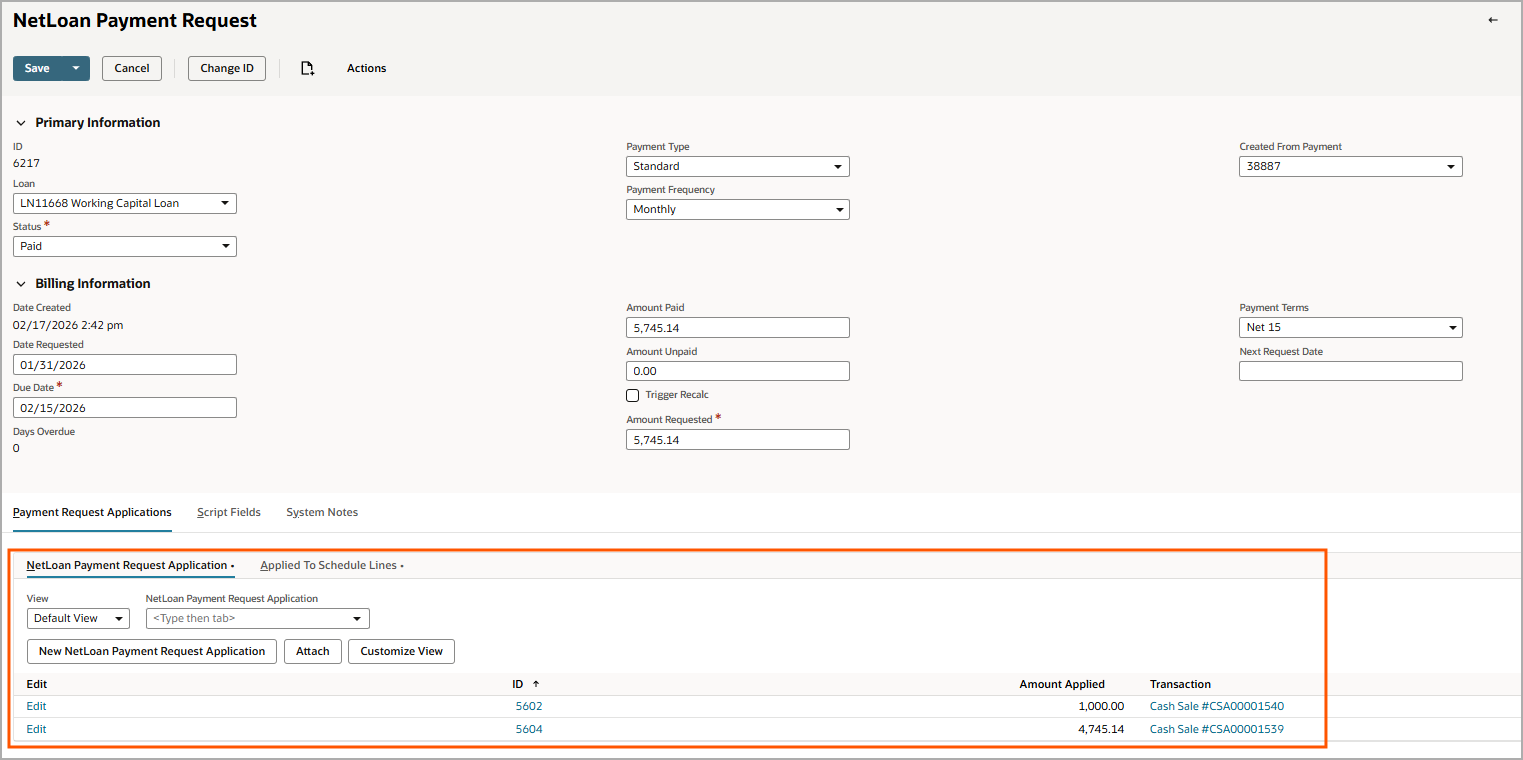Click the new document icon beside Change ID
Viewport: 1523px width, 760px height.
[307, 68]
